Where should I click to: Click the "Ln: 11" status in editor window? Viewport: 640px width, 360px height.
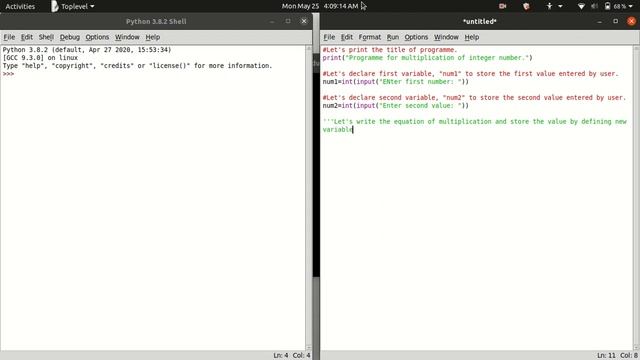[606, 356]
